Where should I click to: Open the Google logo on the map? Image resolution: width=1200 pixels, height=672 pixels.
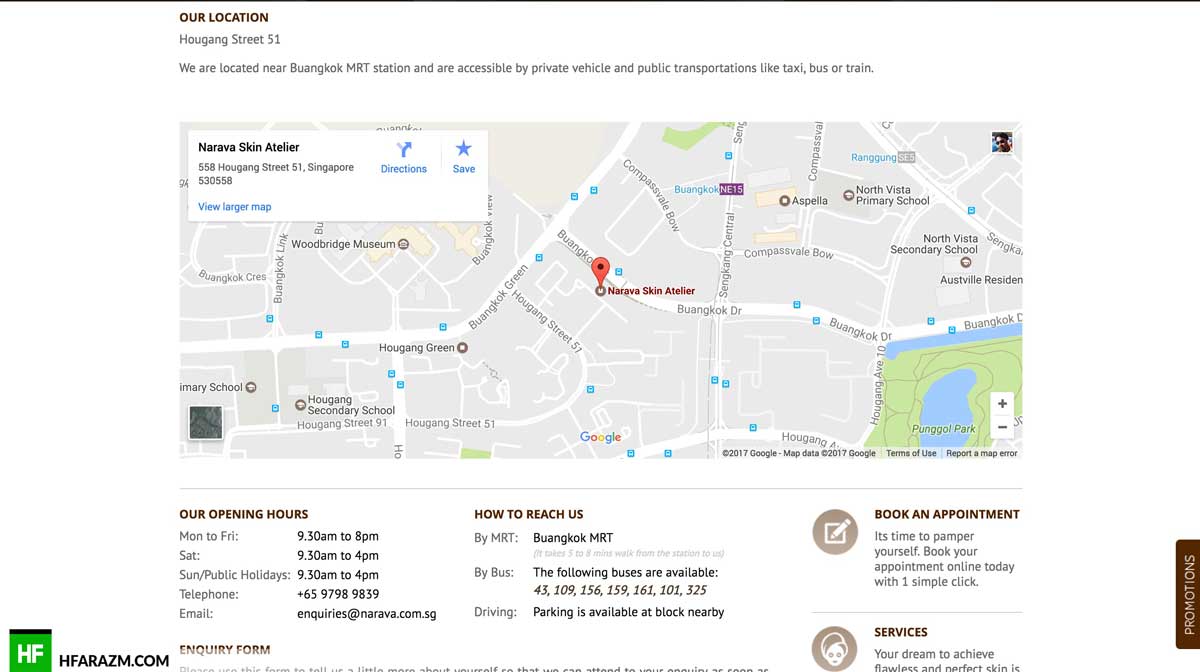[600, 437]
